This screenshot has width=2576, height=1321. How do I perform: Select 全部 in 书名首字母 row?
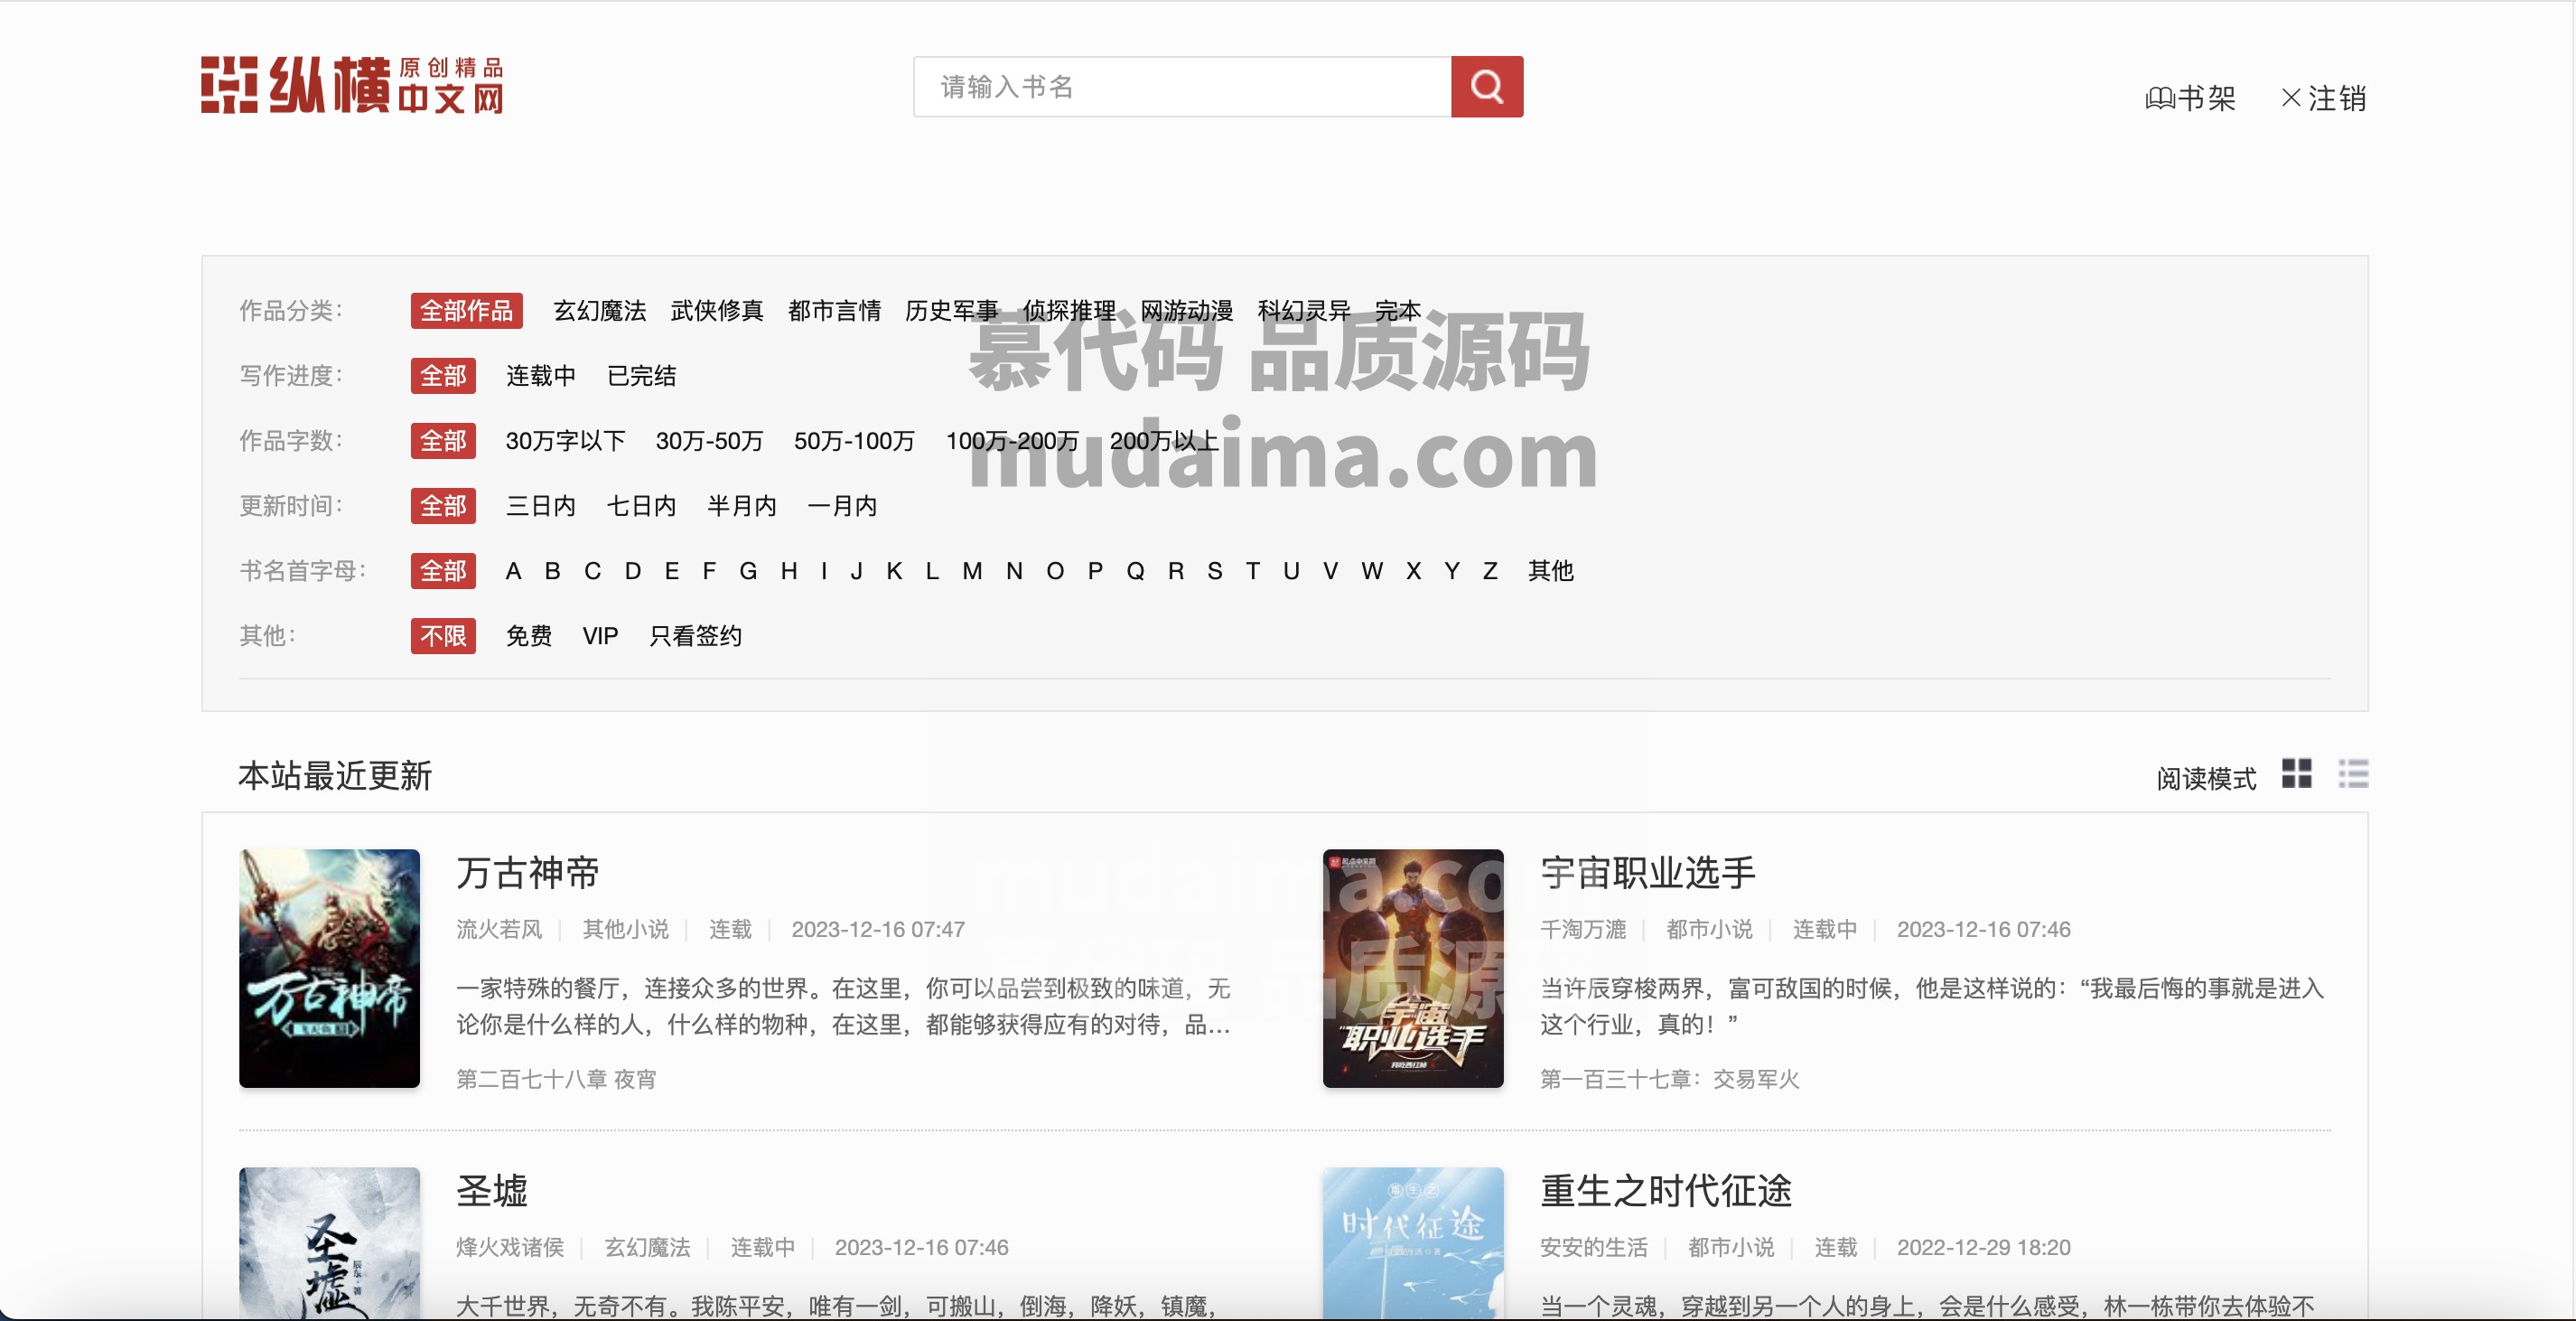[x=443, y=571]
